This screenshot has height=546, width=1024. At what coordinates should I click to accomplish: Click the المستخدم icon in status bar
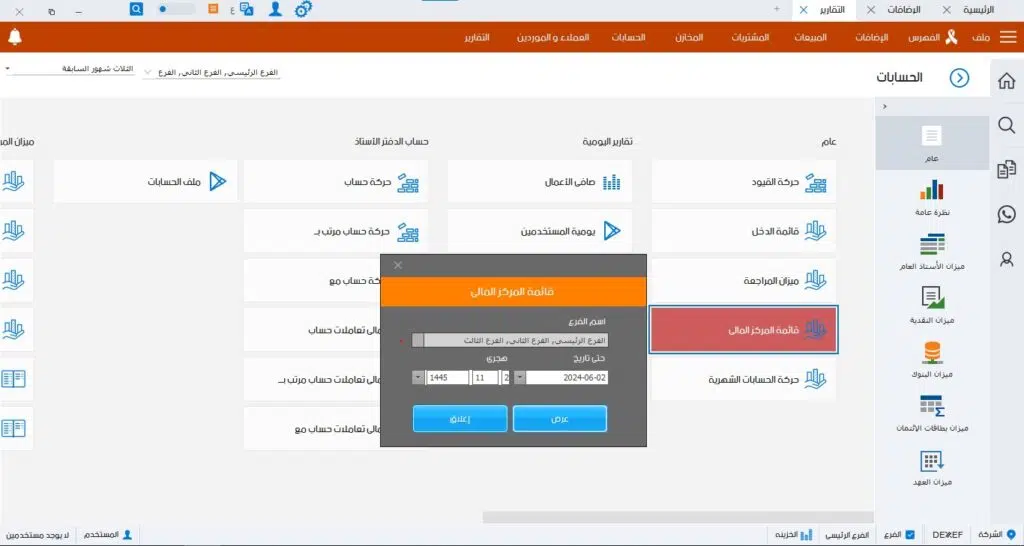point(127,535)
